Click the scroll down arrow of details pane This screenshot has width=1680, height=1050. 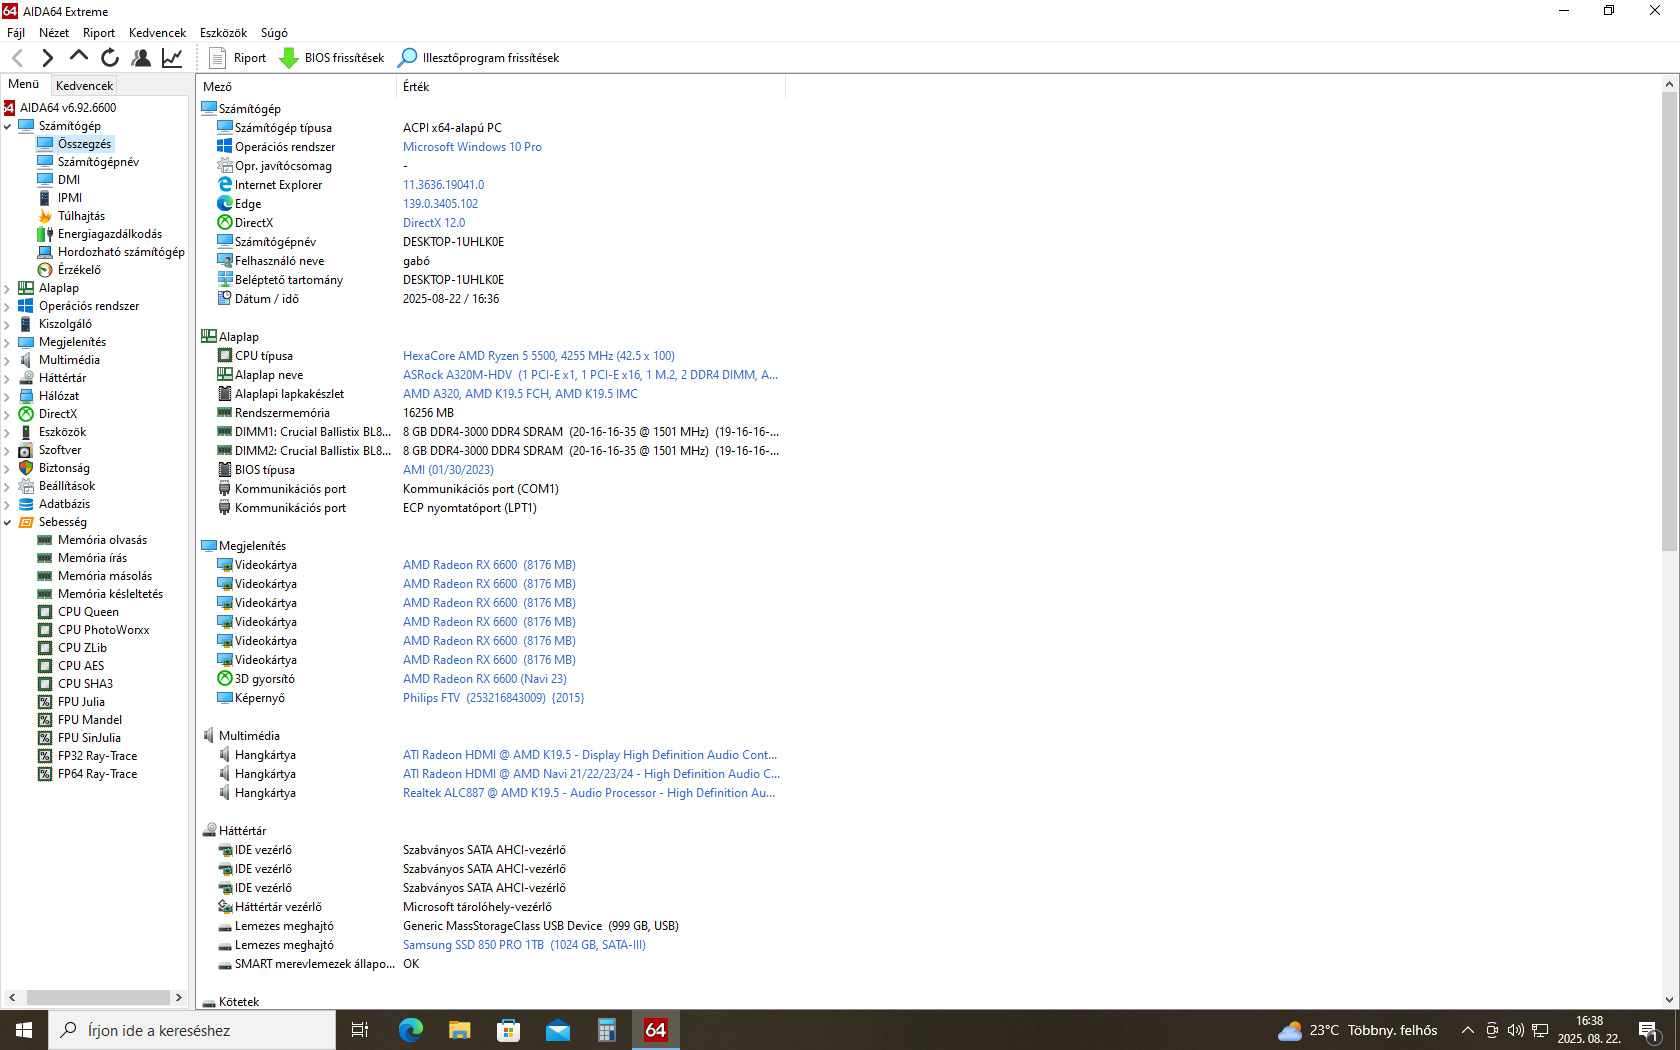[1669, 1000]
